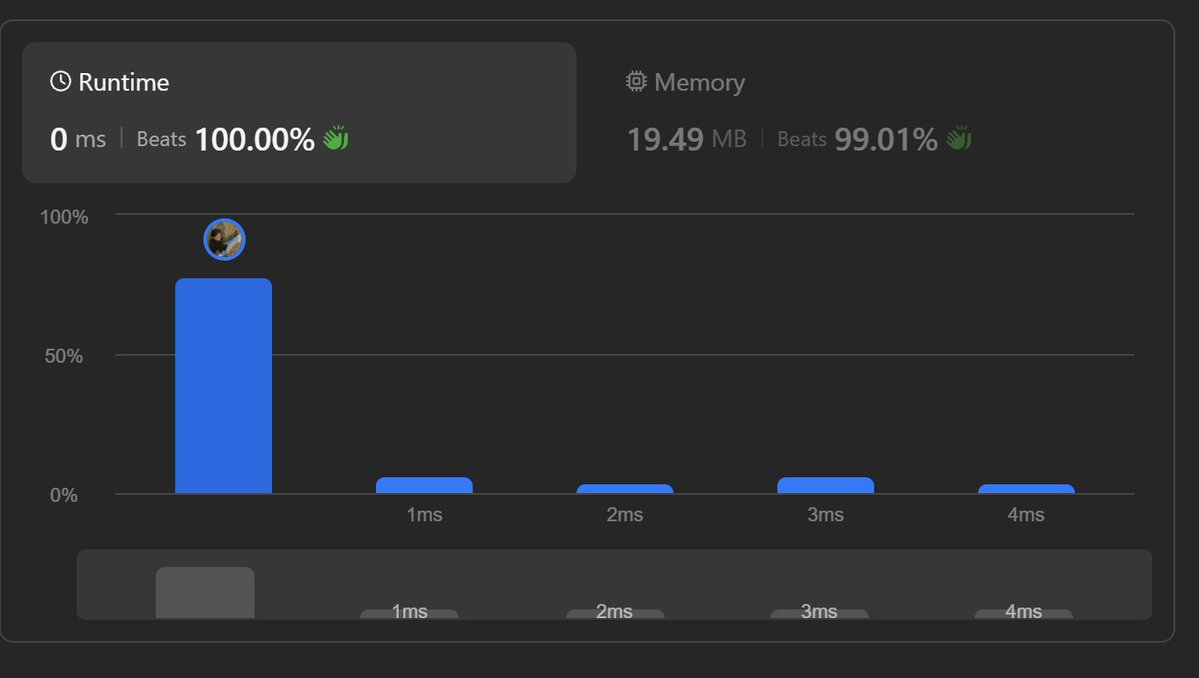Select the blue bar above 4ms
1199x678 pixels.
coord(1026,489)
